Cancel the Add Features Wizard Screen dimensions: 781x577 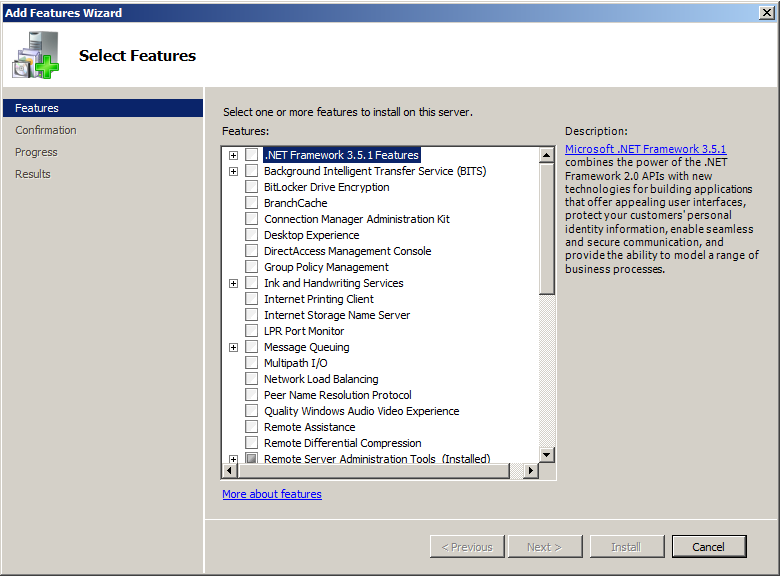(709, 547)
